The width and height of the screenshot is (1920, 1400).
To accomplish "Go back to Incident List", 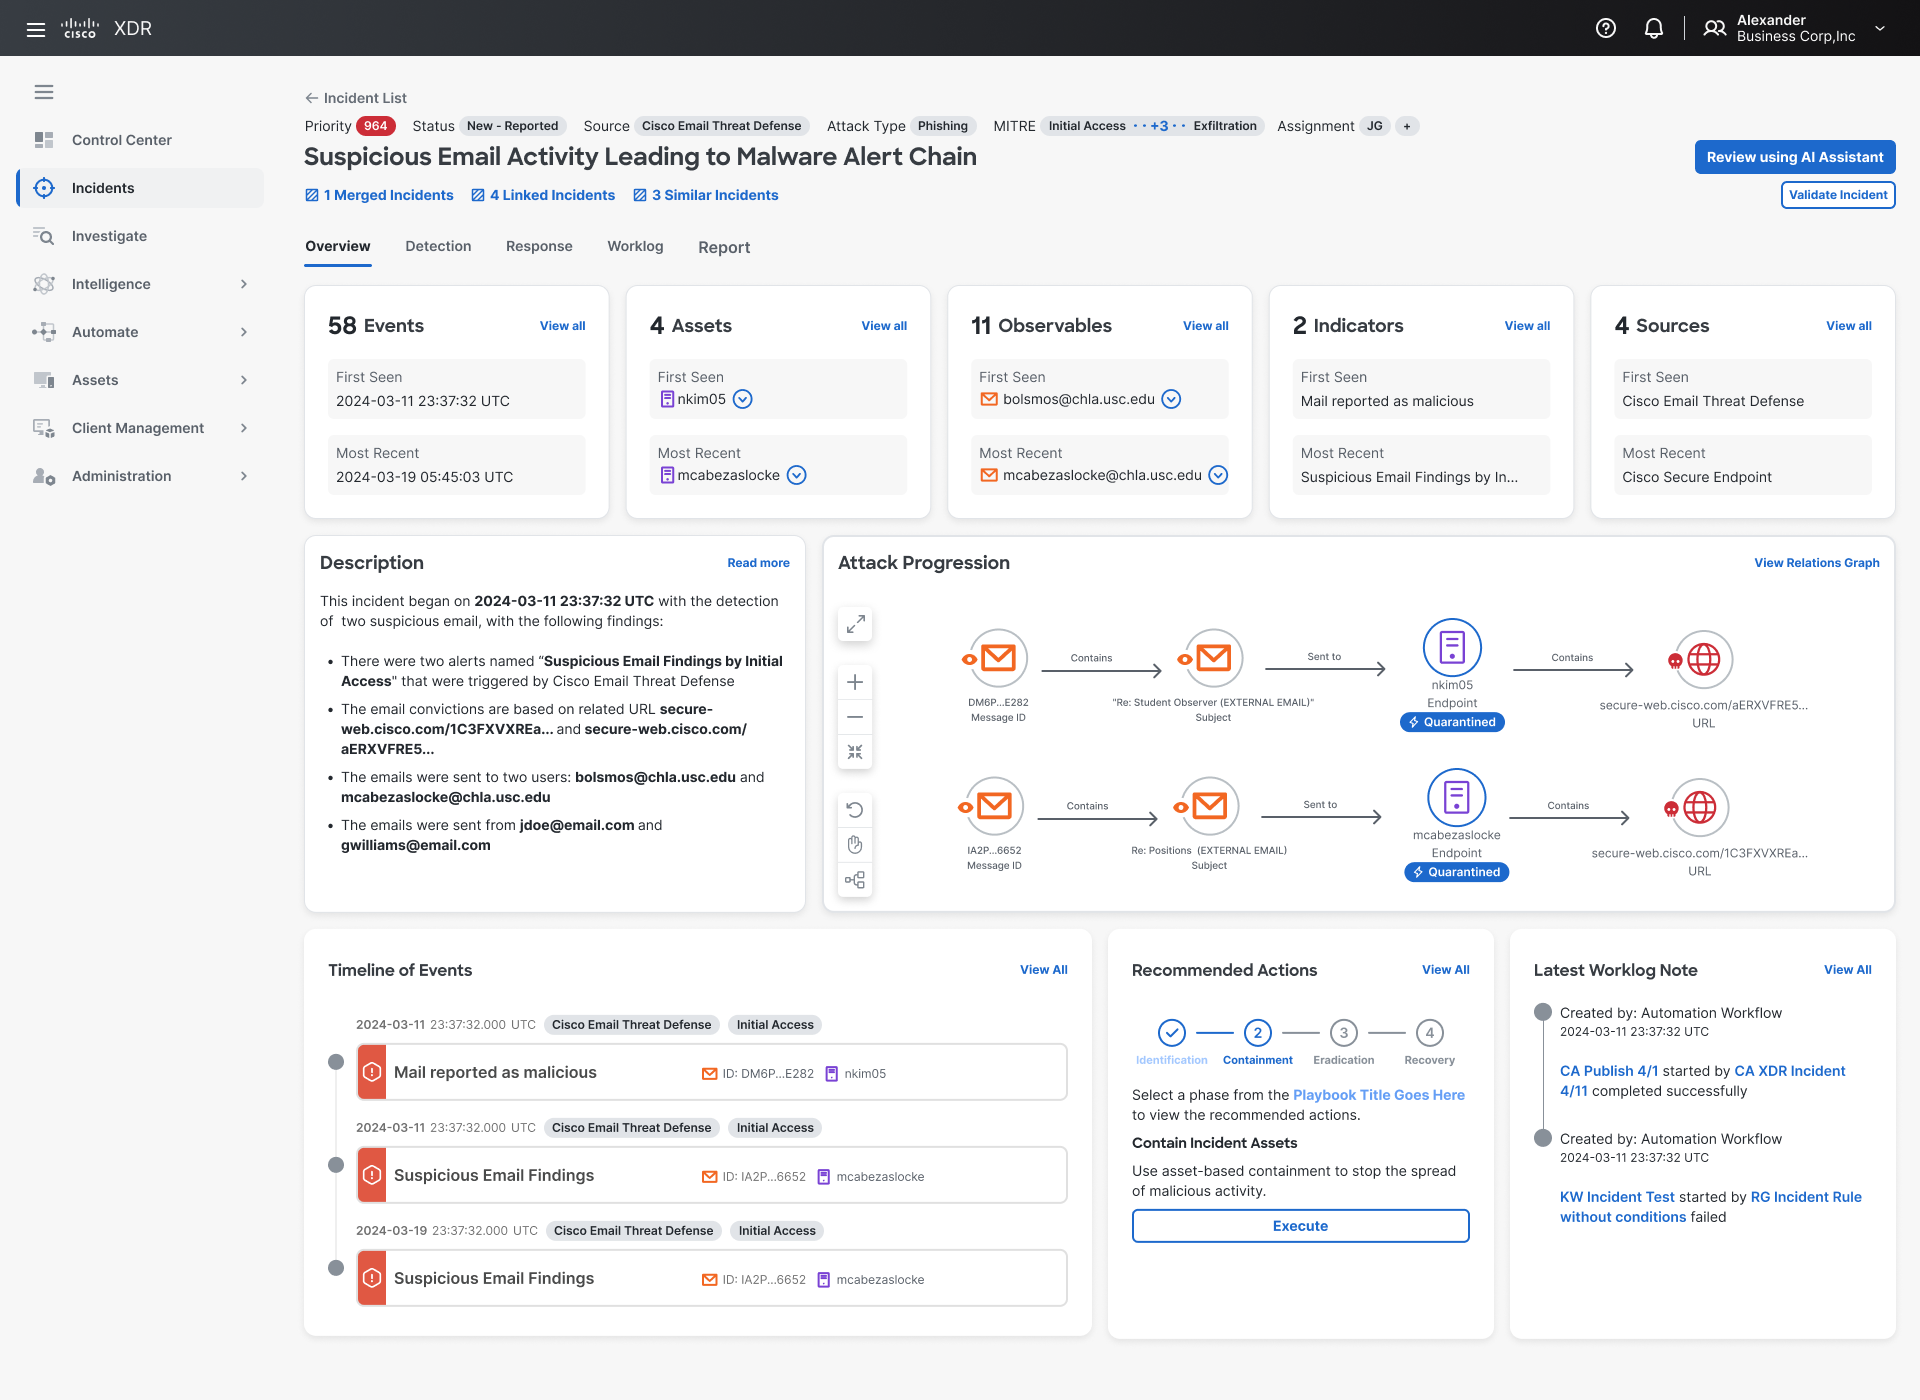I will (x=356, y=98).
